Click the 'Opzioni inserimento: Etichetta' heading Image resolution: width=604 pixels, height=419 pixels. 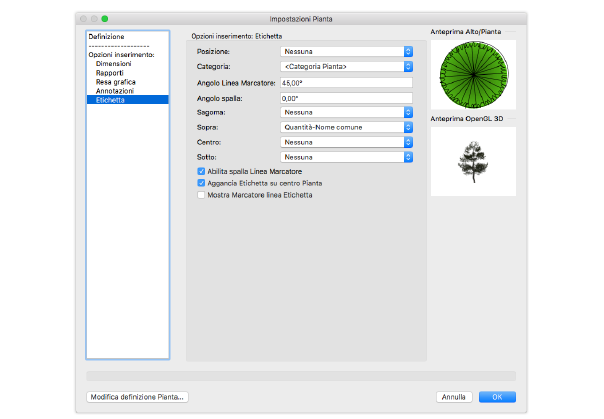pyautogui.click(x=237, y=36)
